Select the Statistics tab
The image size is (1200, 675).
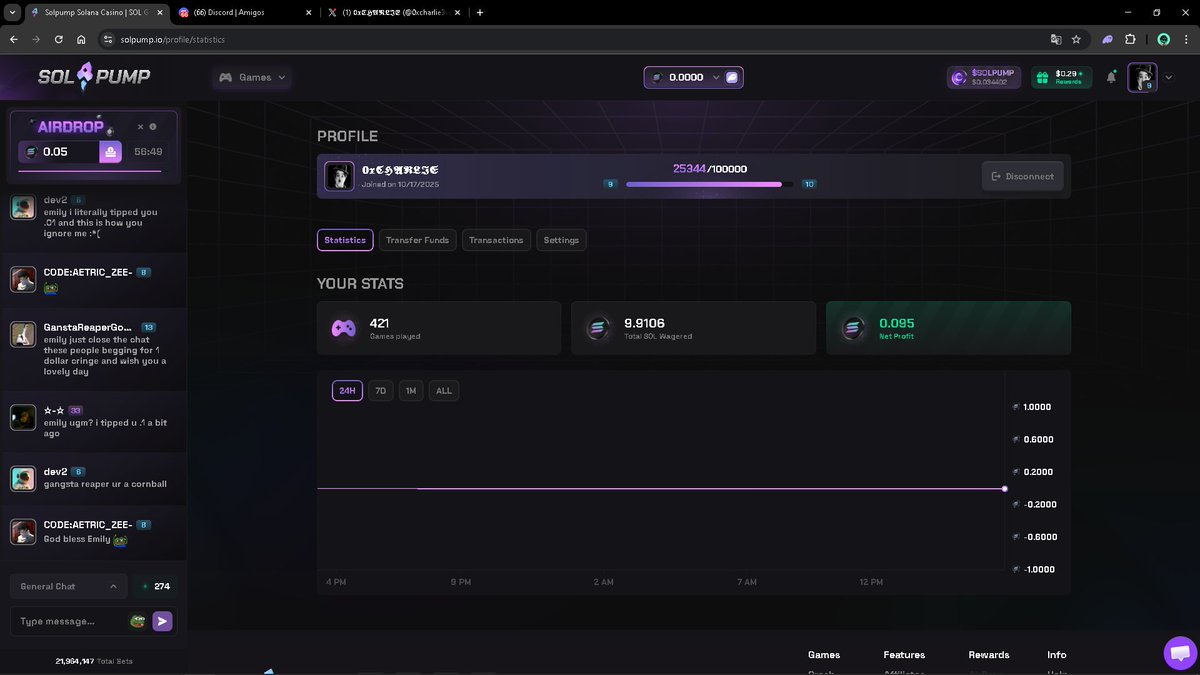click(x=345, y=240)
